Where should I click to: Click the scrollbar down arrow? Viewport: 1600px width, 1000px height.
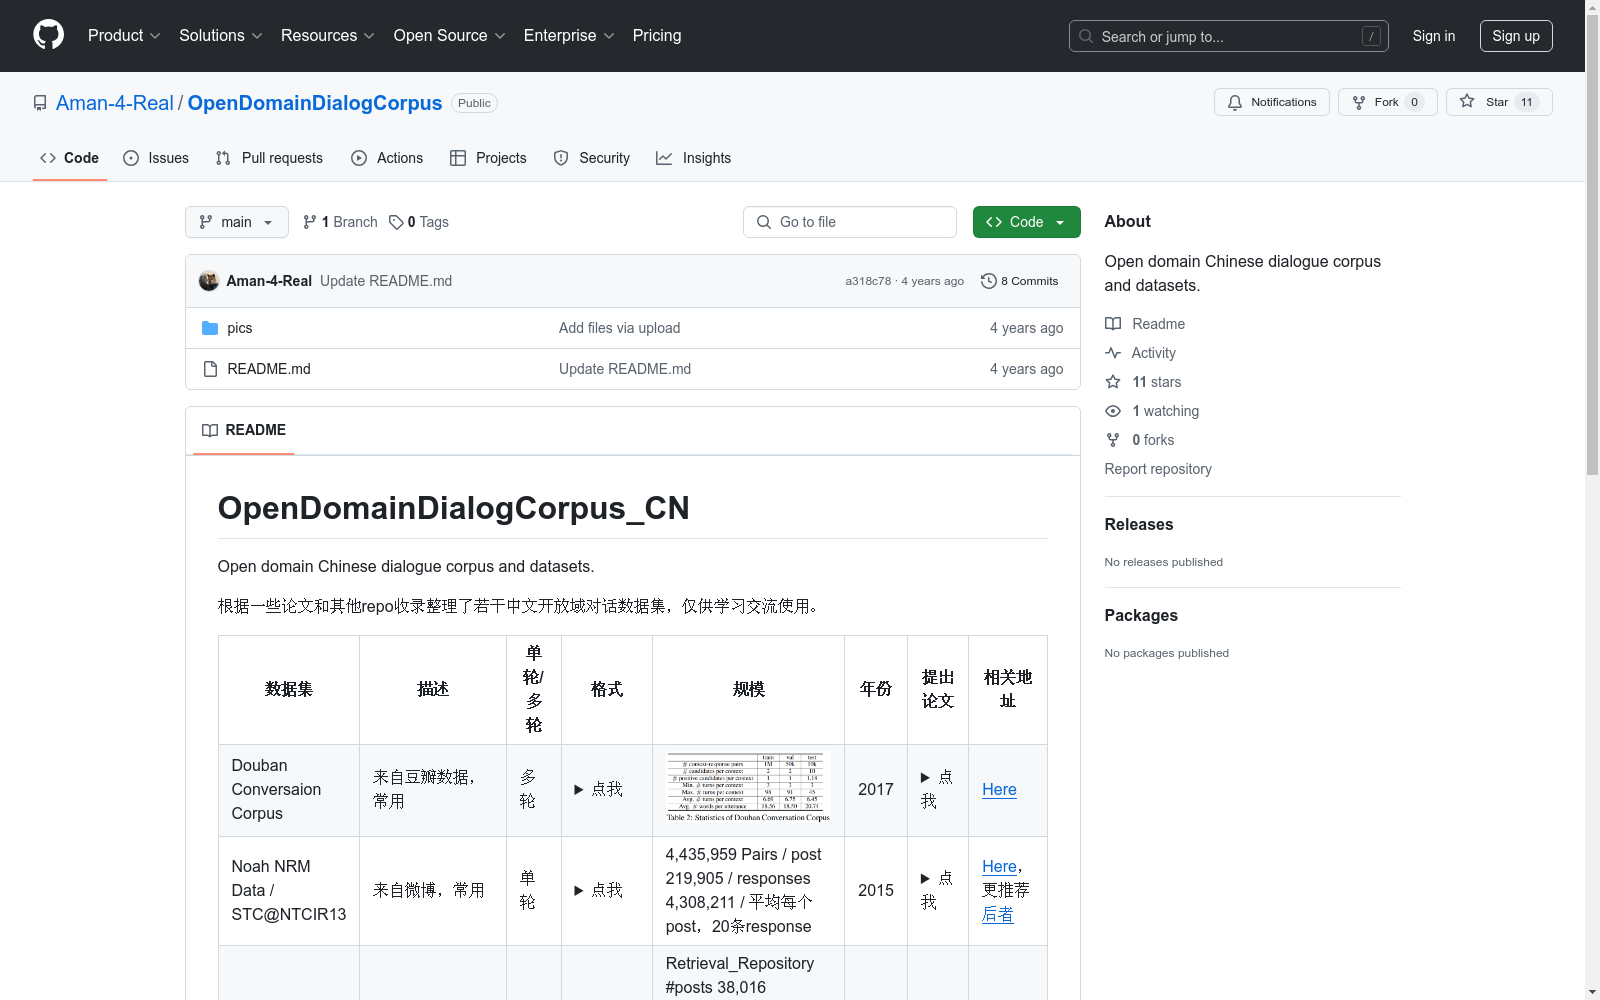point(1593,992)
